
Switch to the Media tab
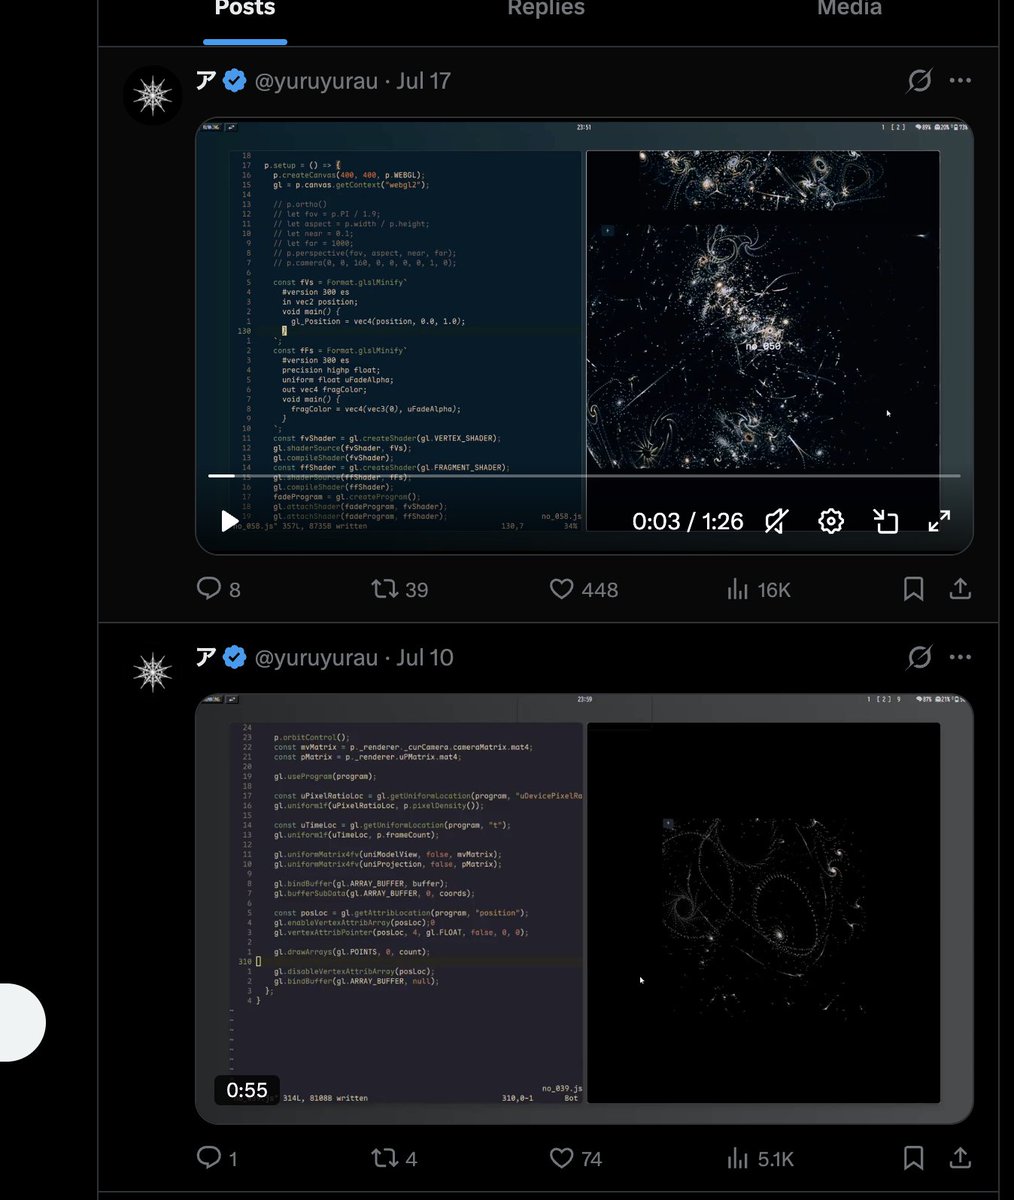pyautogui.click(x=850, y=10)
